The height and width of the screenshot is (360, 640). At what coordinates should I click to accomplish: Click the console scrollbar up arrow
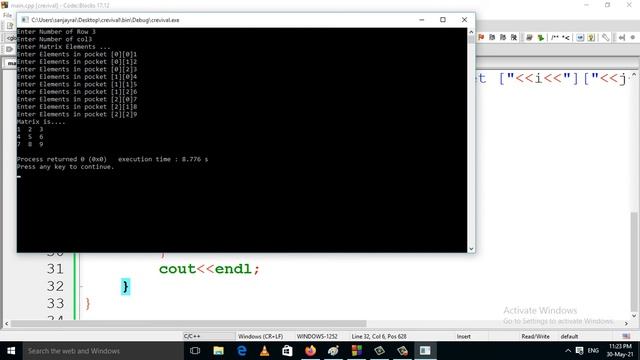click(471, 31)
